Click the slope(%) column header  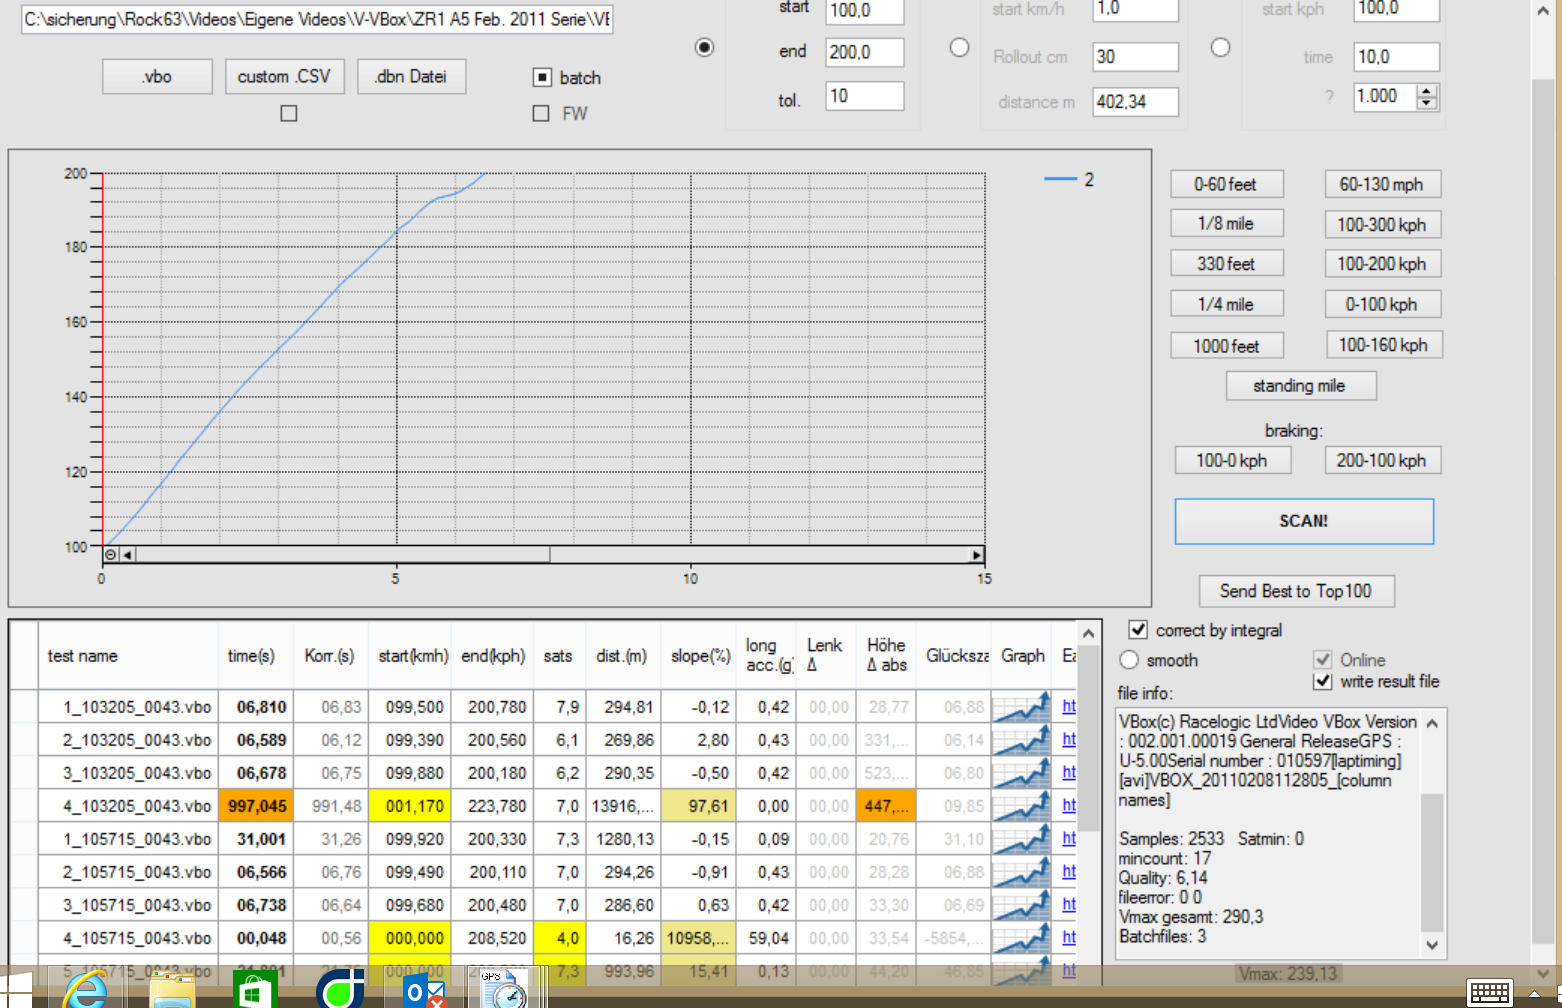[700, 656]
